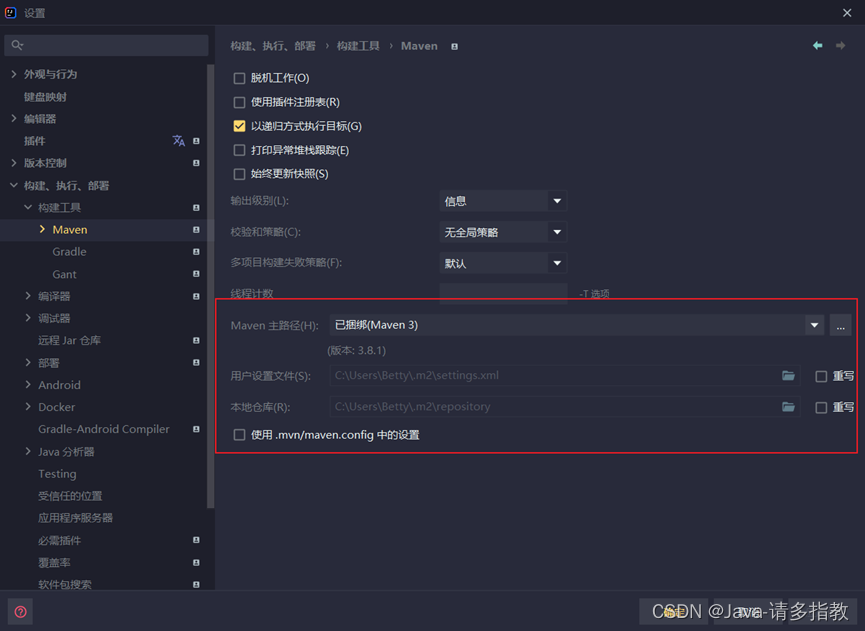Image resolution: width=865 pixels, height=631 pixels.
Task: Click the marker icon beside Gradle-Android Compiler
Action: pos(196,429)
